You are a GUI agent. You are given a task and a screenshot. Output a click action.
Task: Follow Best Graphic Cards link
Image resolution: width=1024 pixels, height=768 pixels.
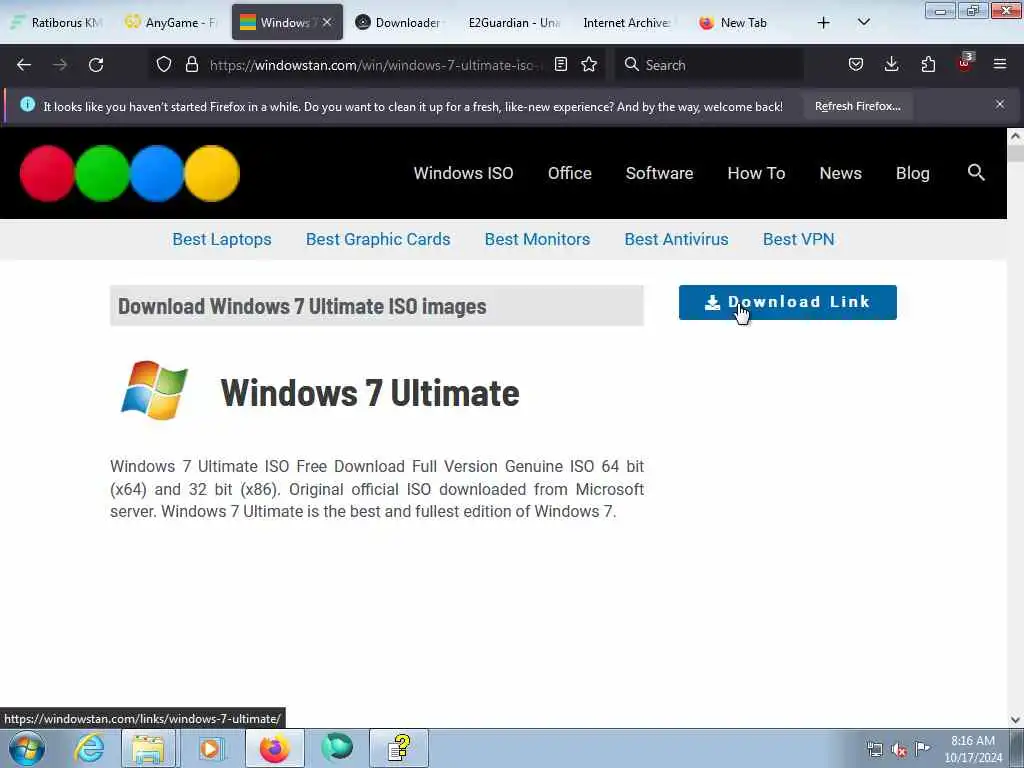pos(377,240)
